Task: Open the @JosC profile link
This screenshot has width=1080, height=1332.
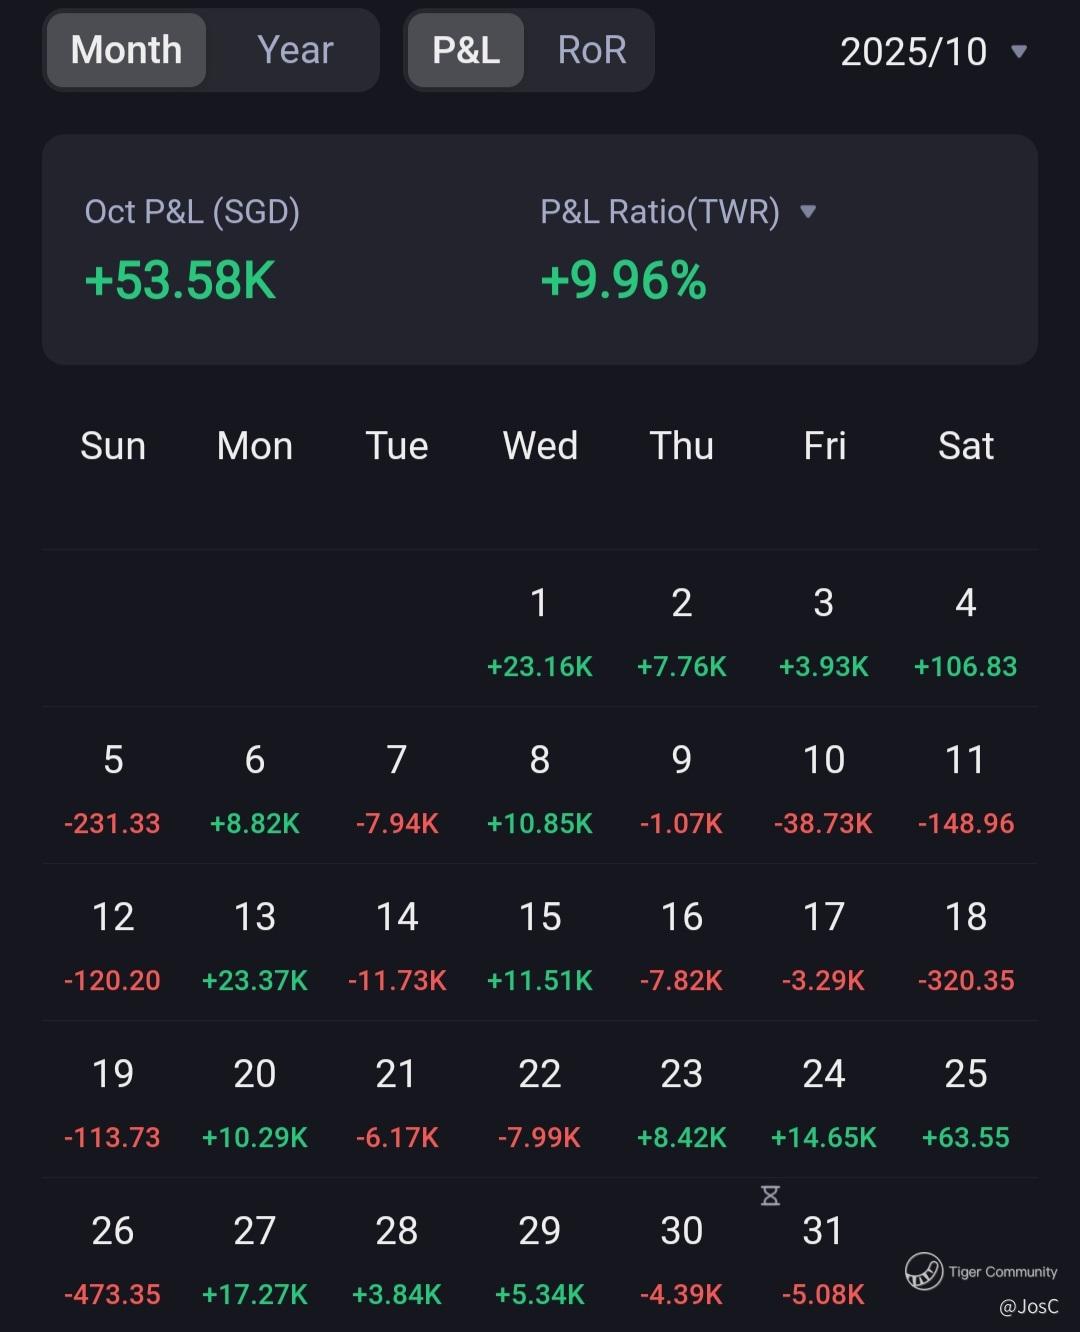Action: tap(1028, 1306)
